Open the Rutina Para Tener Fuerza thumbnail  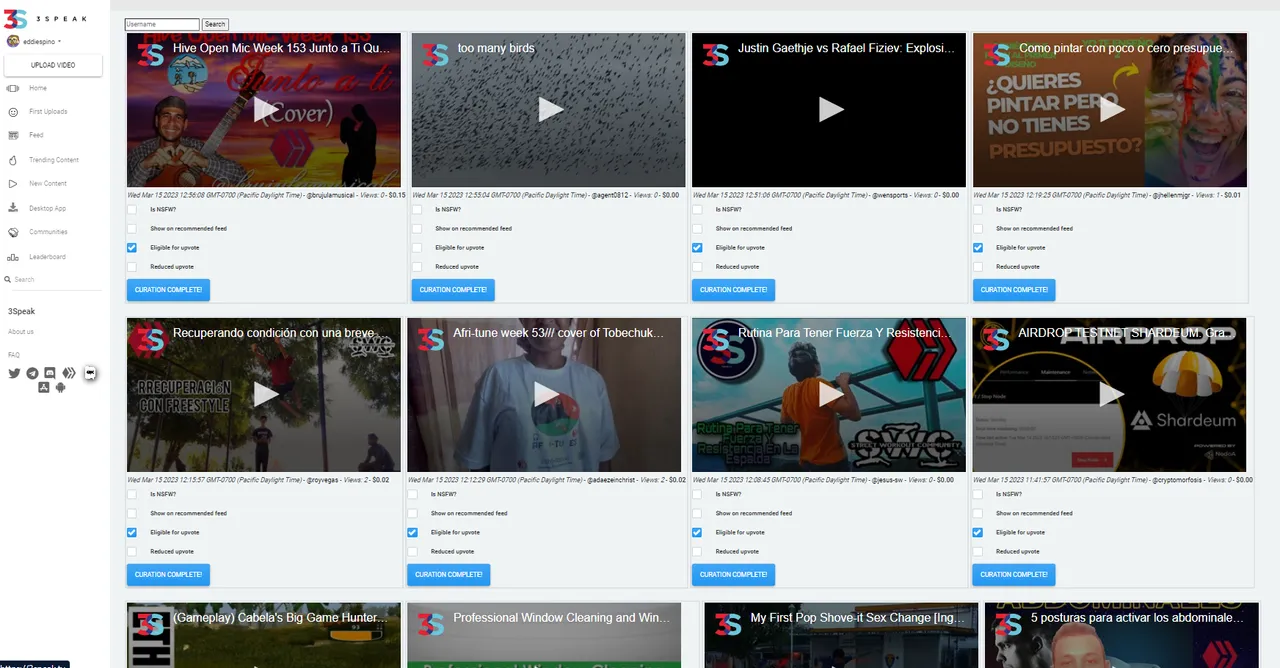click(829, 395)
